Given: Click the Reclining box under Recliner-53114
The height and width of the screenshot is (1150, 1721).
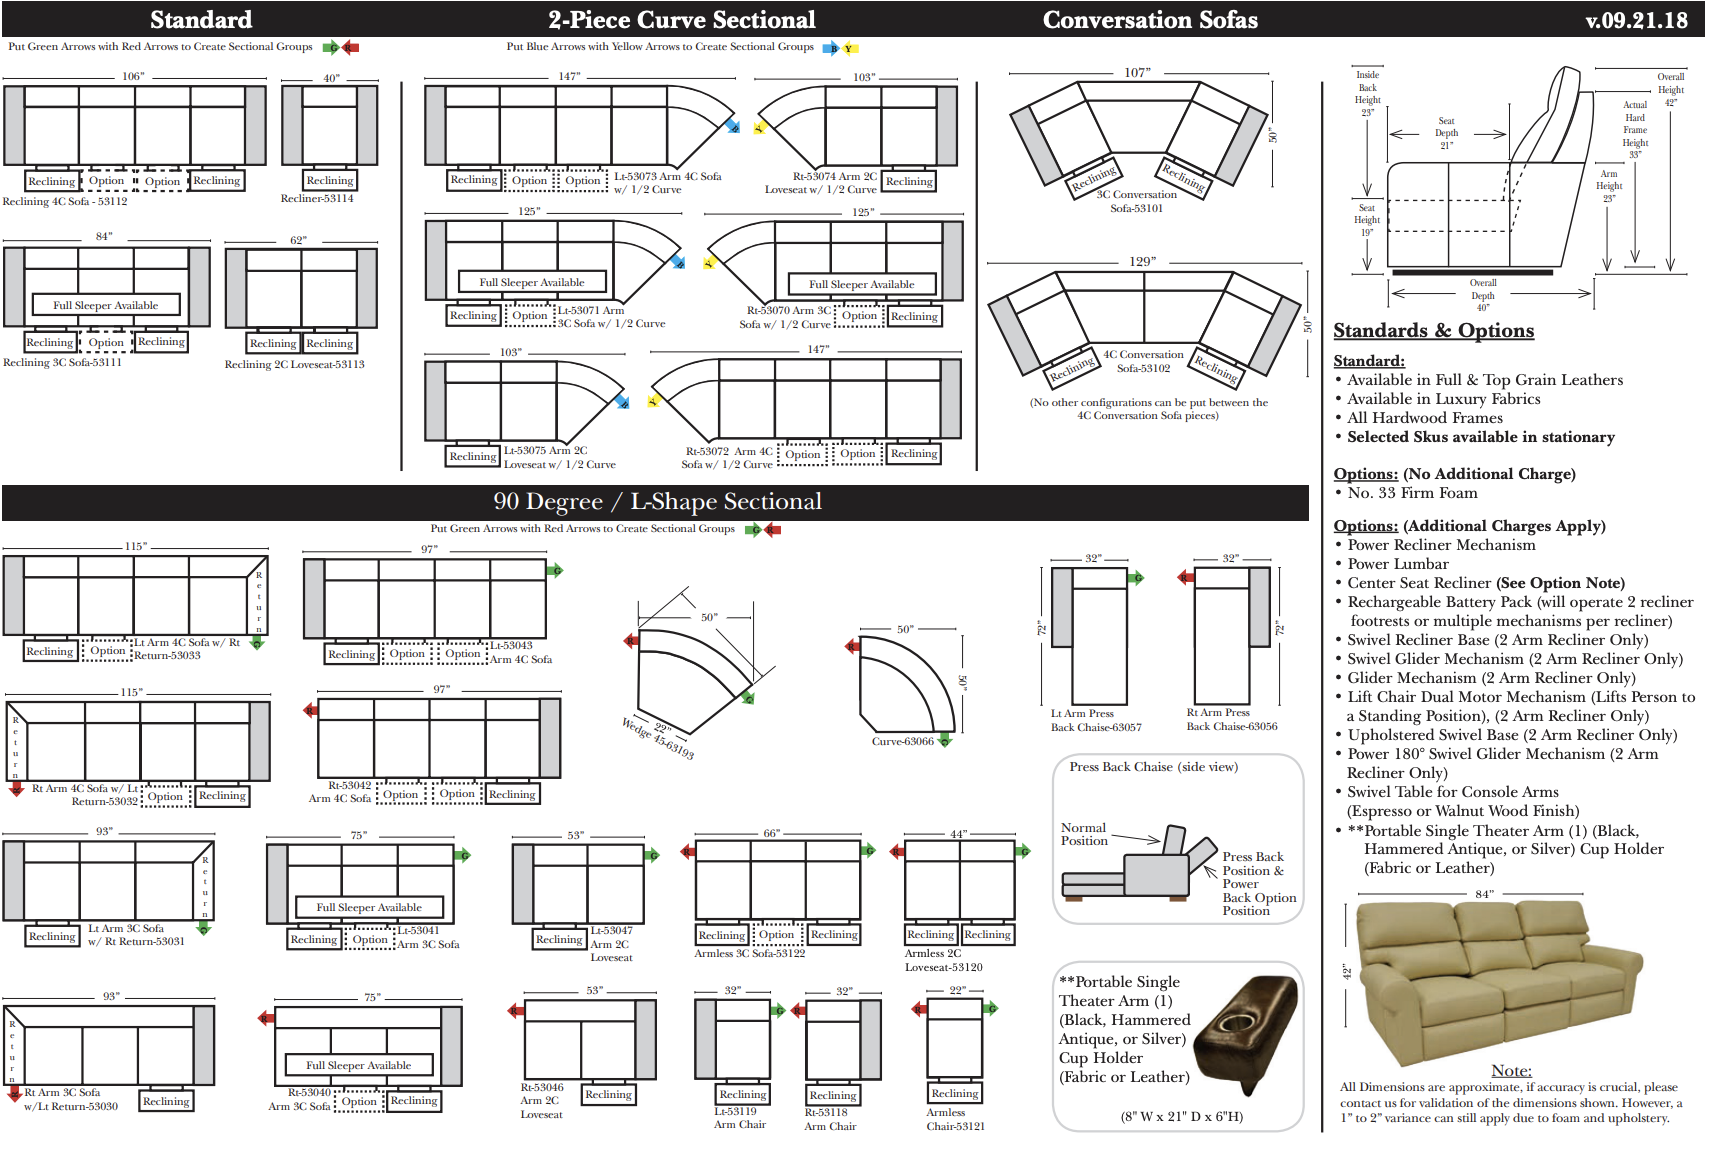Looking at the screenshot, I should pos(330,181).
